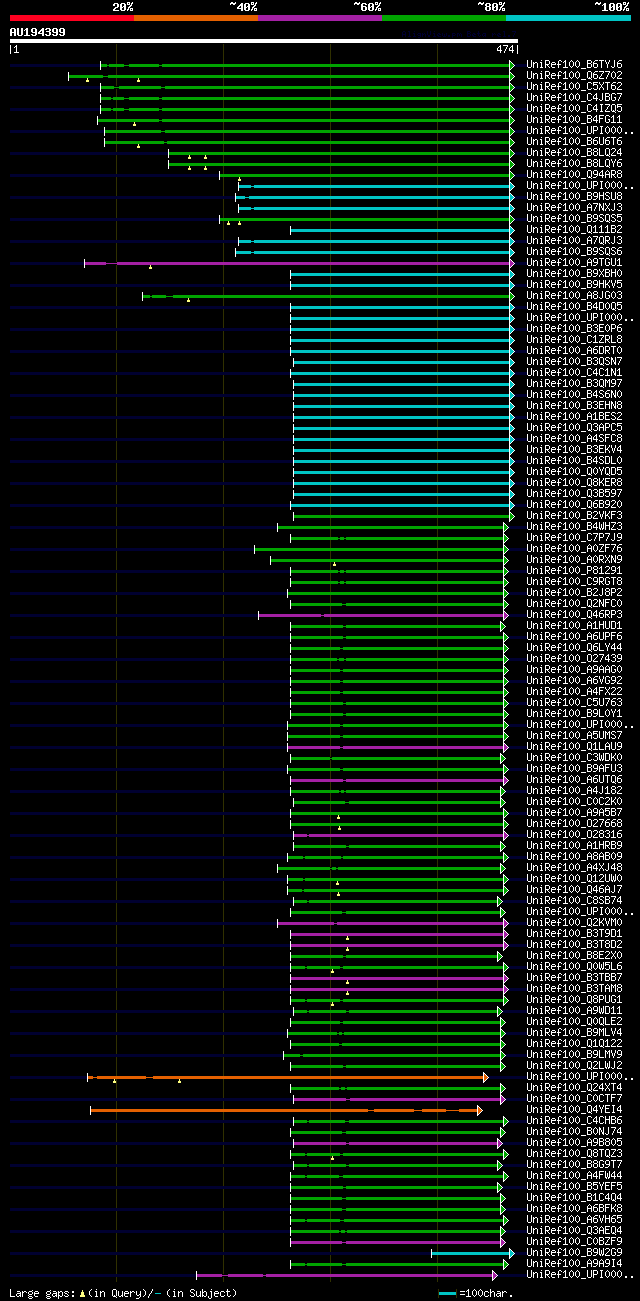The height and width of the screenshot is (1301, 640).
Task: Open hit UniRef100_C5XT62
Action: 574,86
